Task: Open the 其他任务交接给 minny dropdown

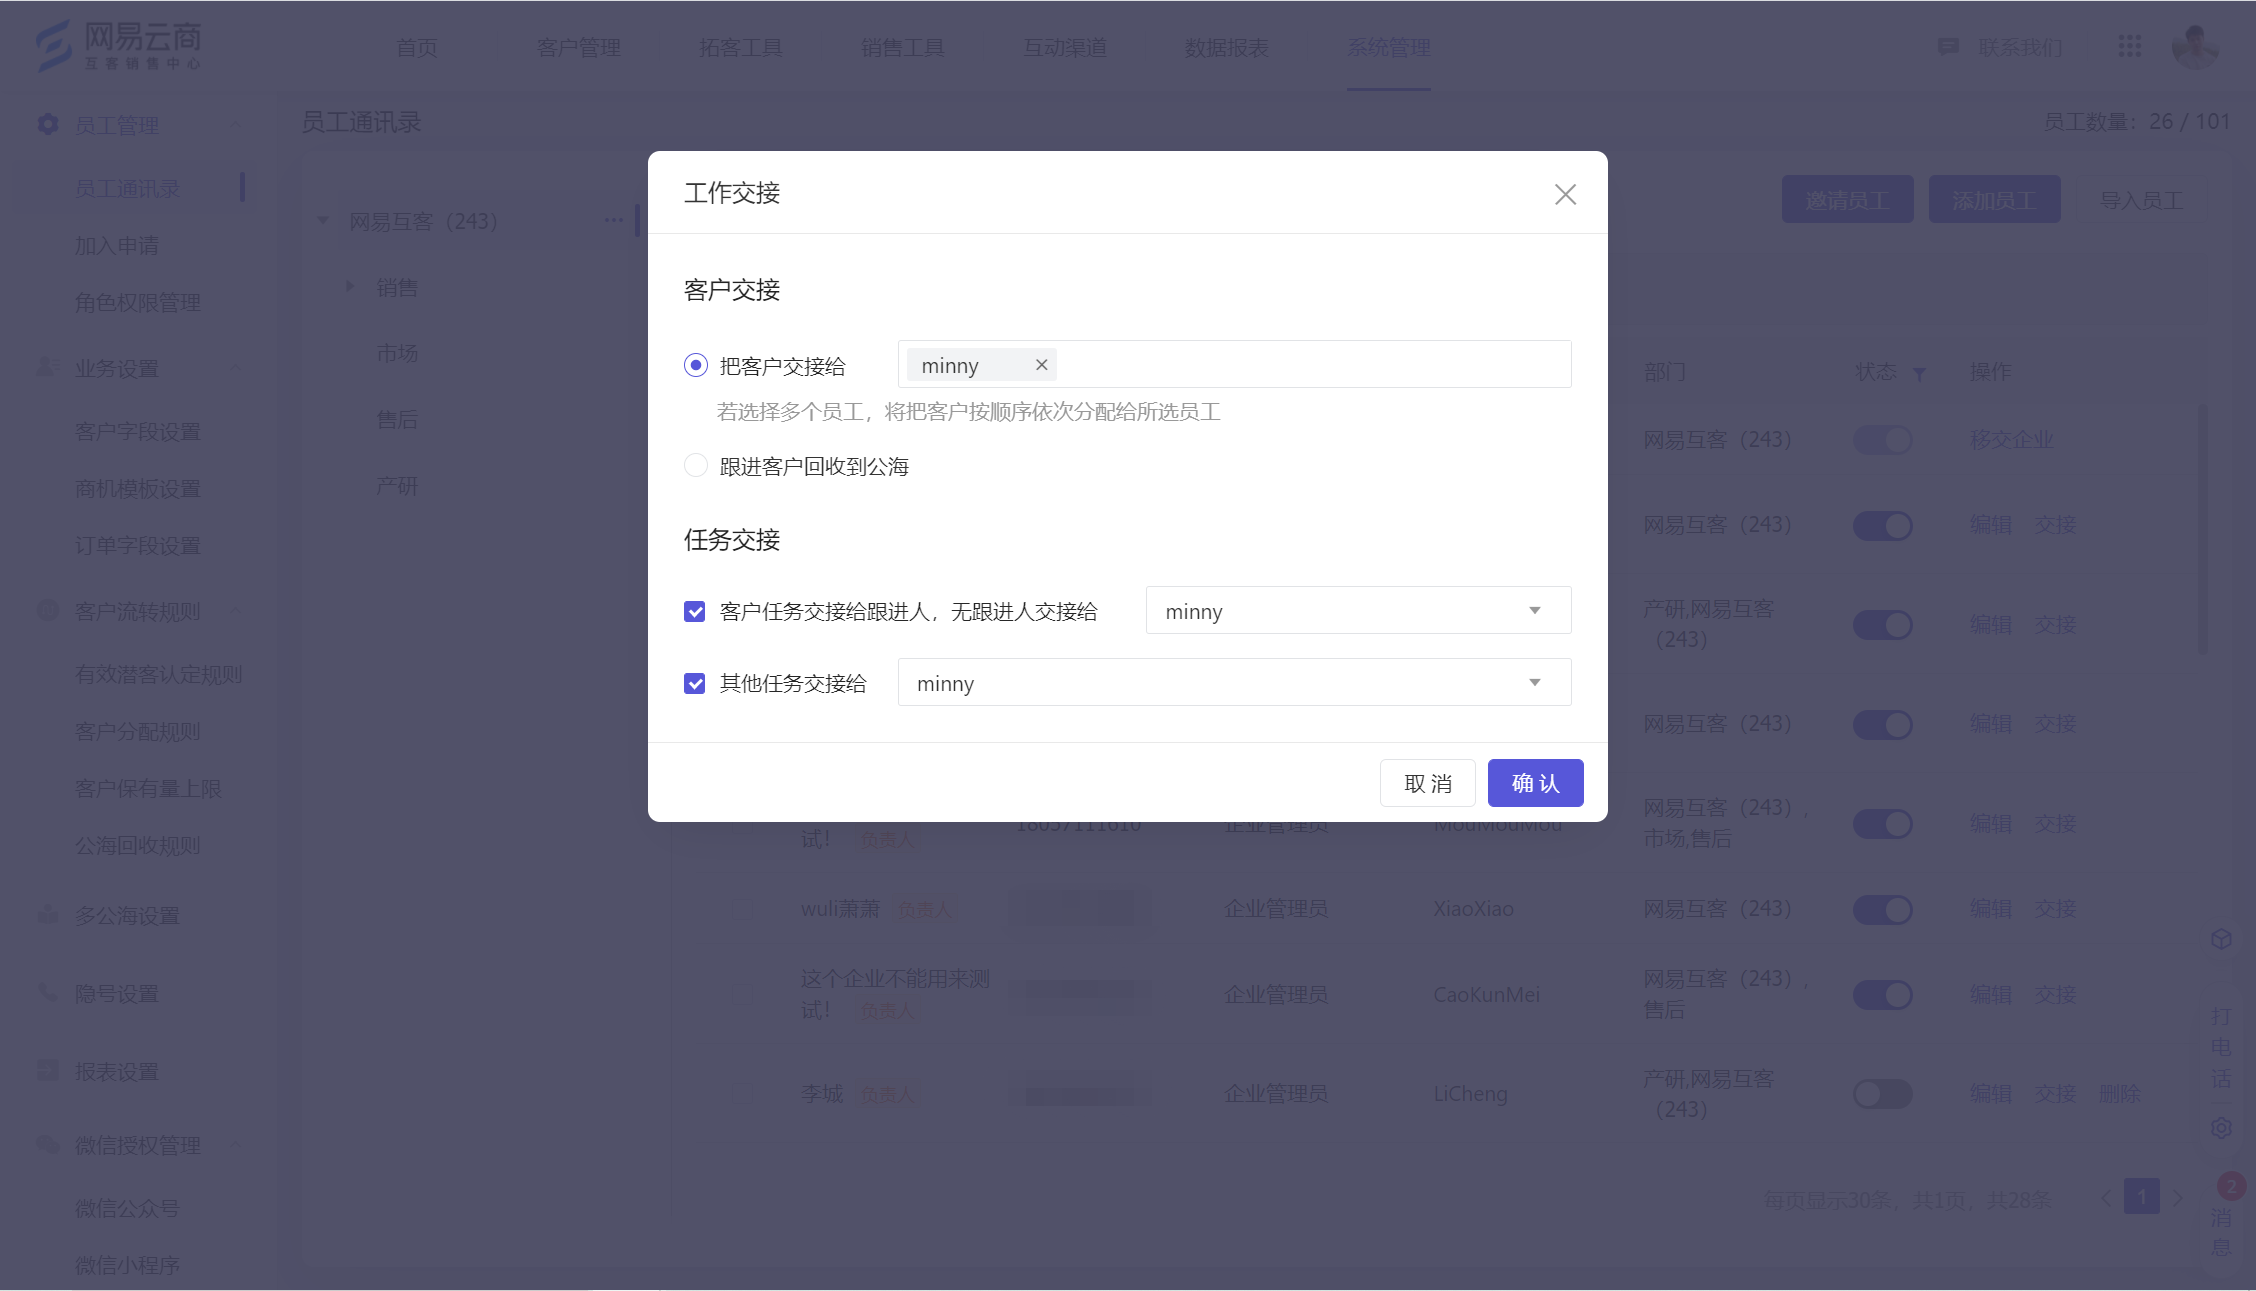Action: coord(1234,683)
